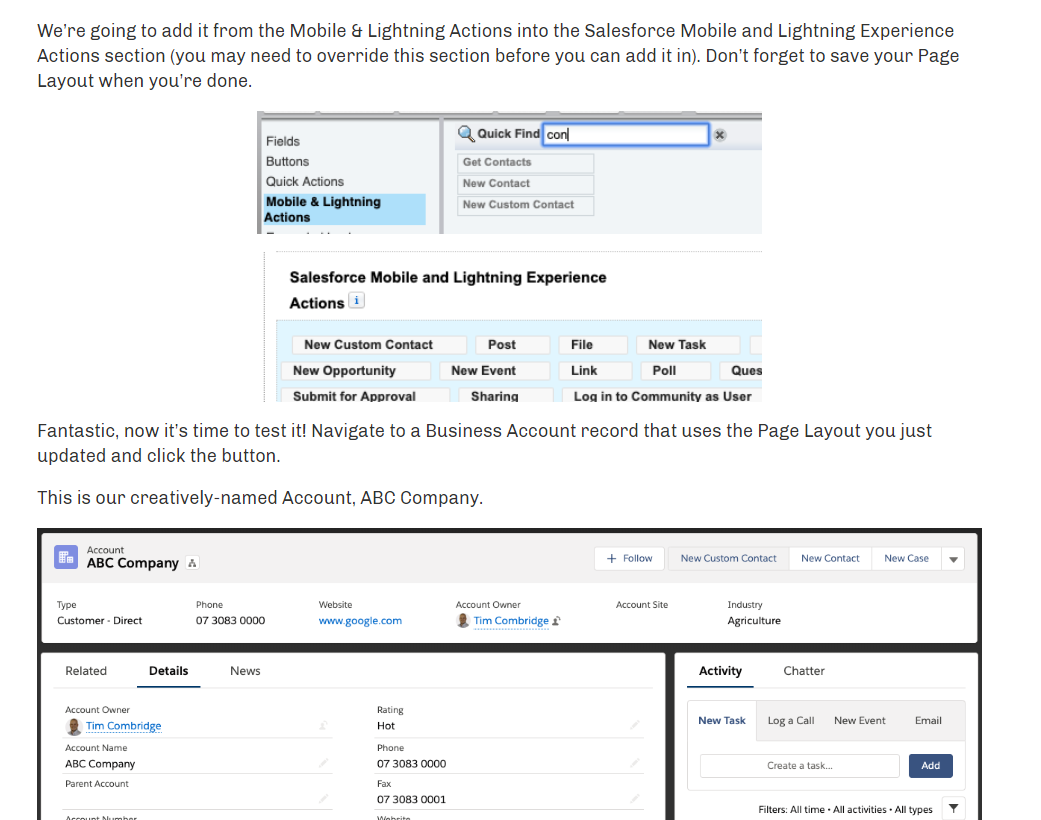Click Tim Combridge avatar in header highlights
The image size is (1041, 820).
point(463,621)
